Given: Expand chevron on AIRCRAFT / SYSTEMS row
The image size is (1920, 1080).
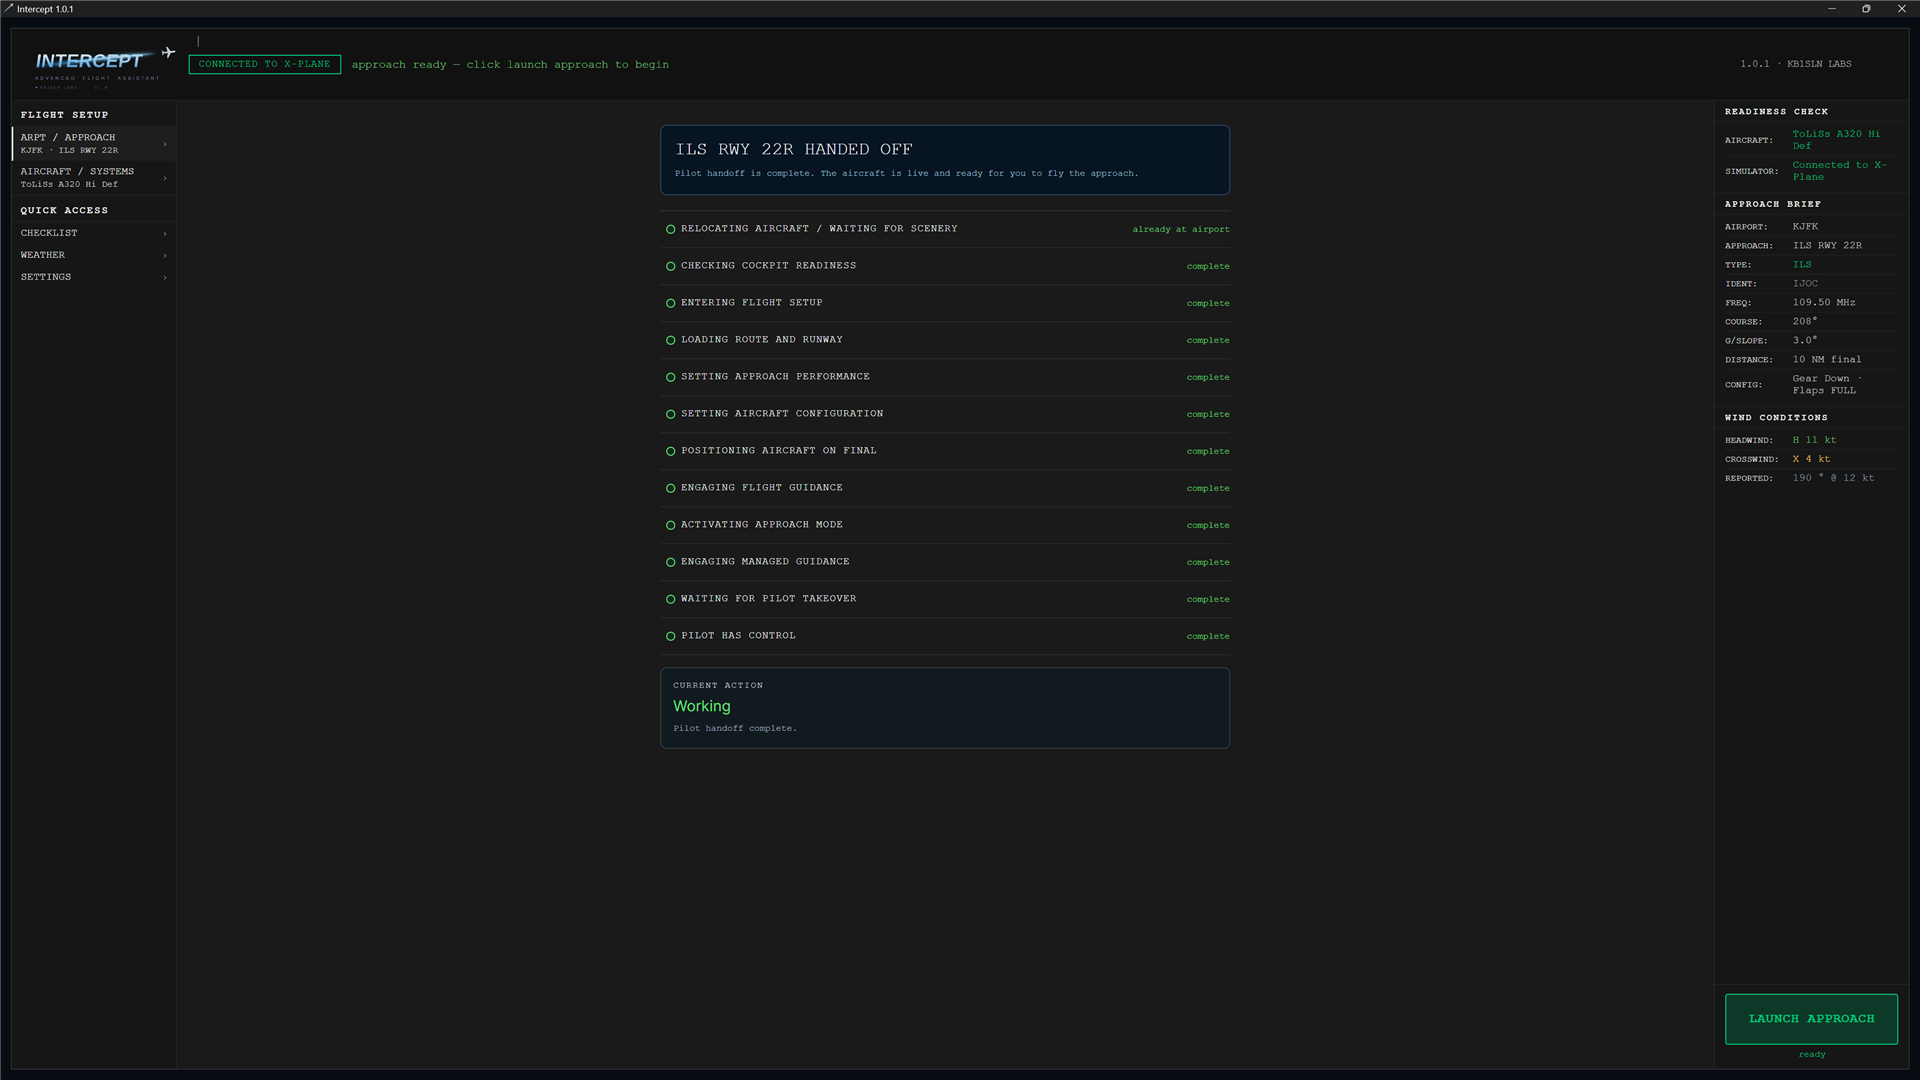Looking at the screenshot, I should [x=165, y=178].
